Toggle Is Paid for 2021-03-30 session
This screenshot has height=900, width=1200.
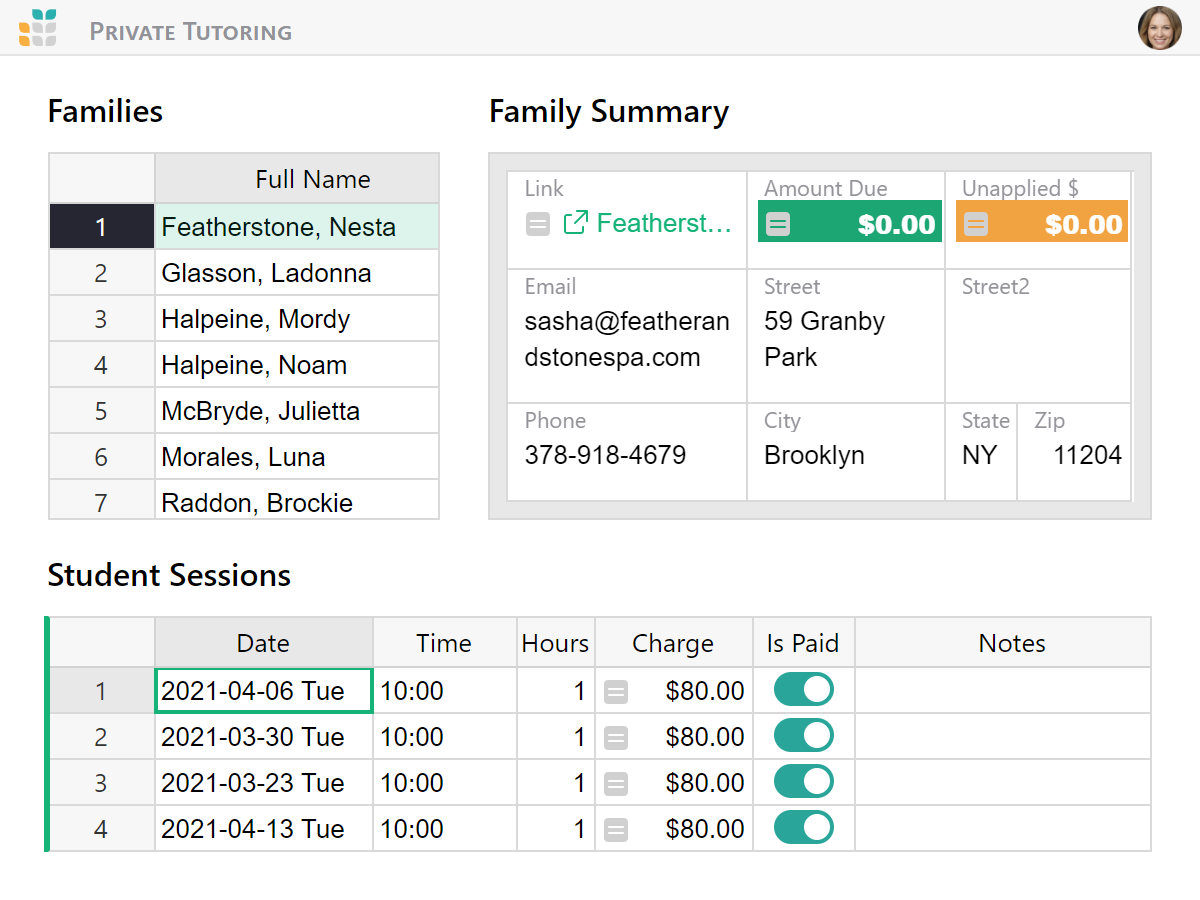click(x=803, y=736)
